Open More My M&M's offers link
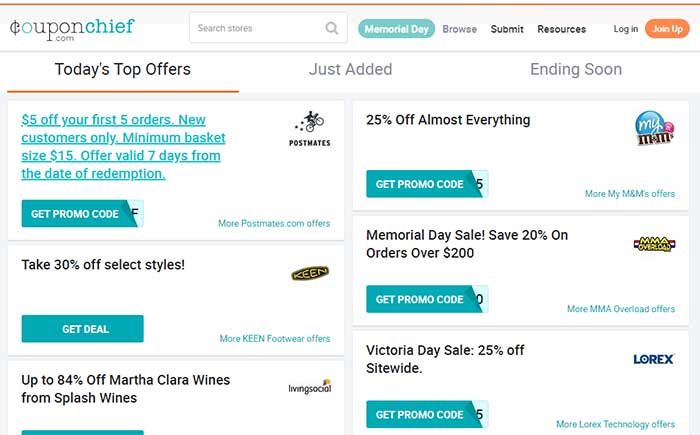 (630, 194)
